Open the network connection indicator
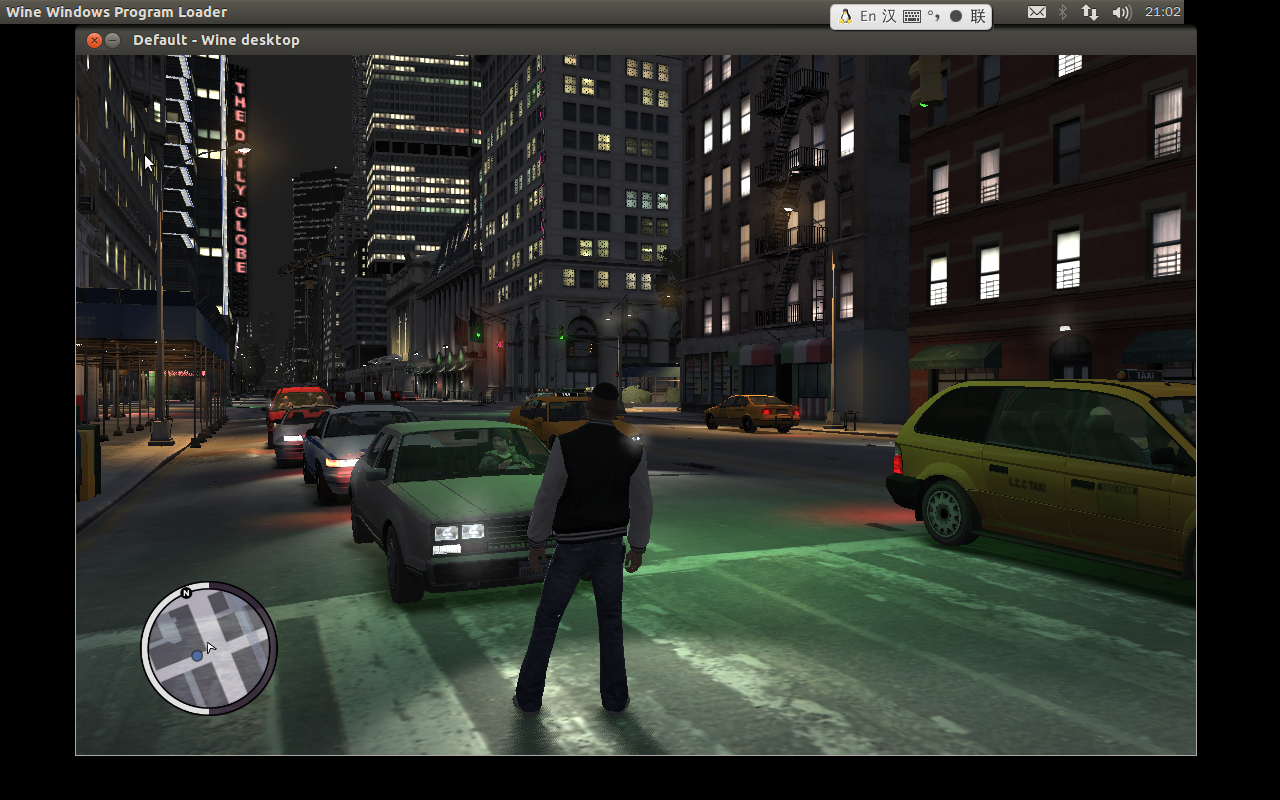 click(1090, 12)
